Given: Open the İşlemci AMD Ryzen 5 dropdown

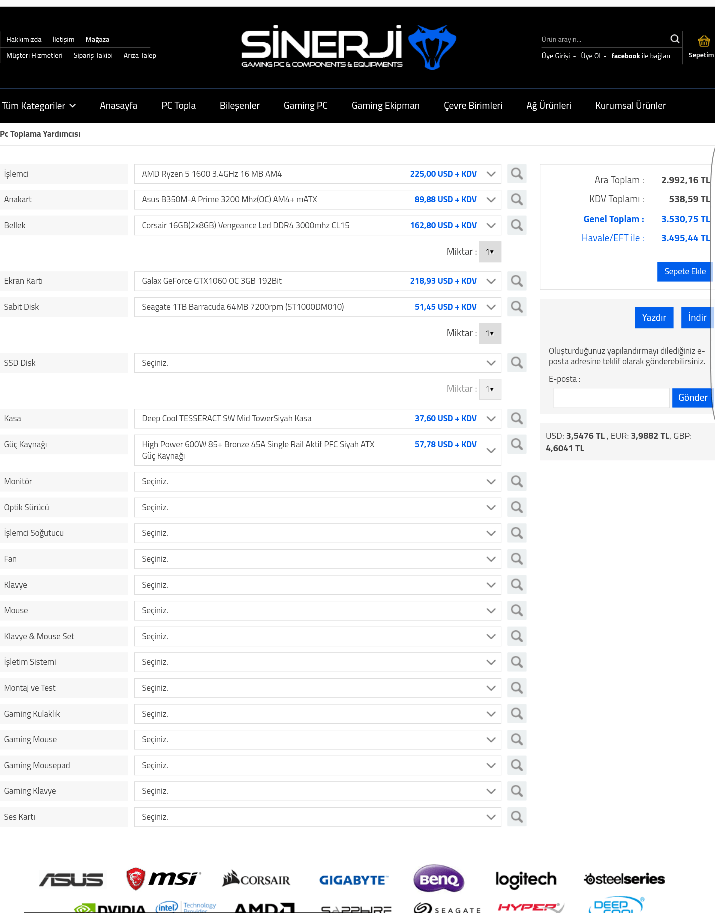Looking at the screenshot, I should click(317, 174).
